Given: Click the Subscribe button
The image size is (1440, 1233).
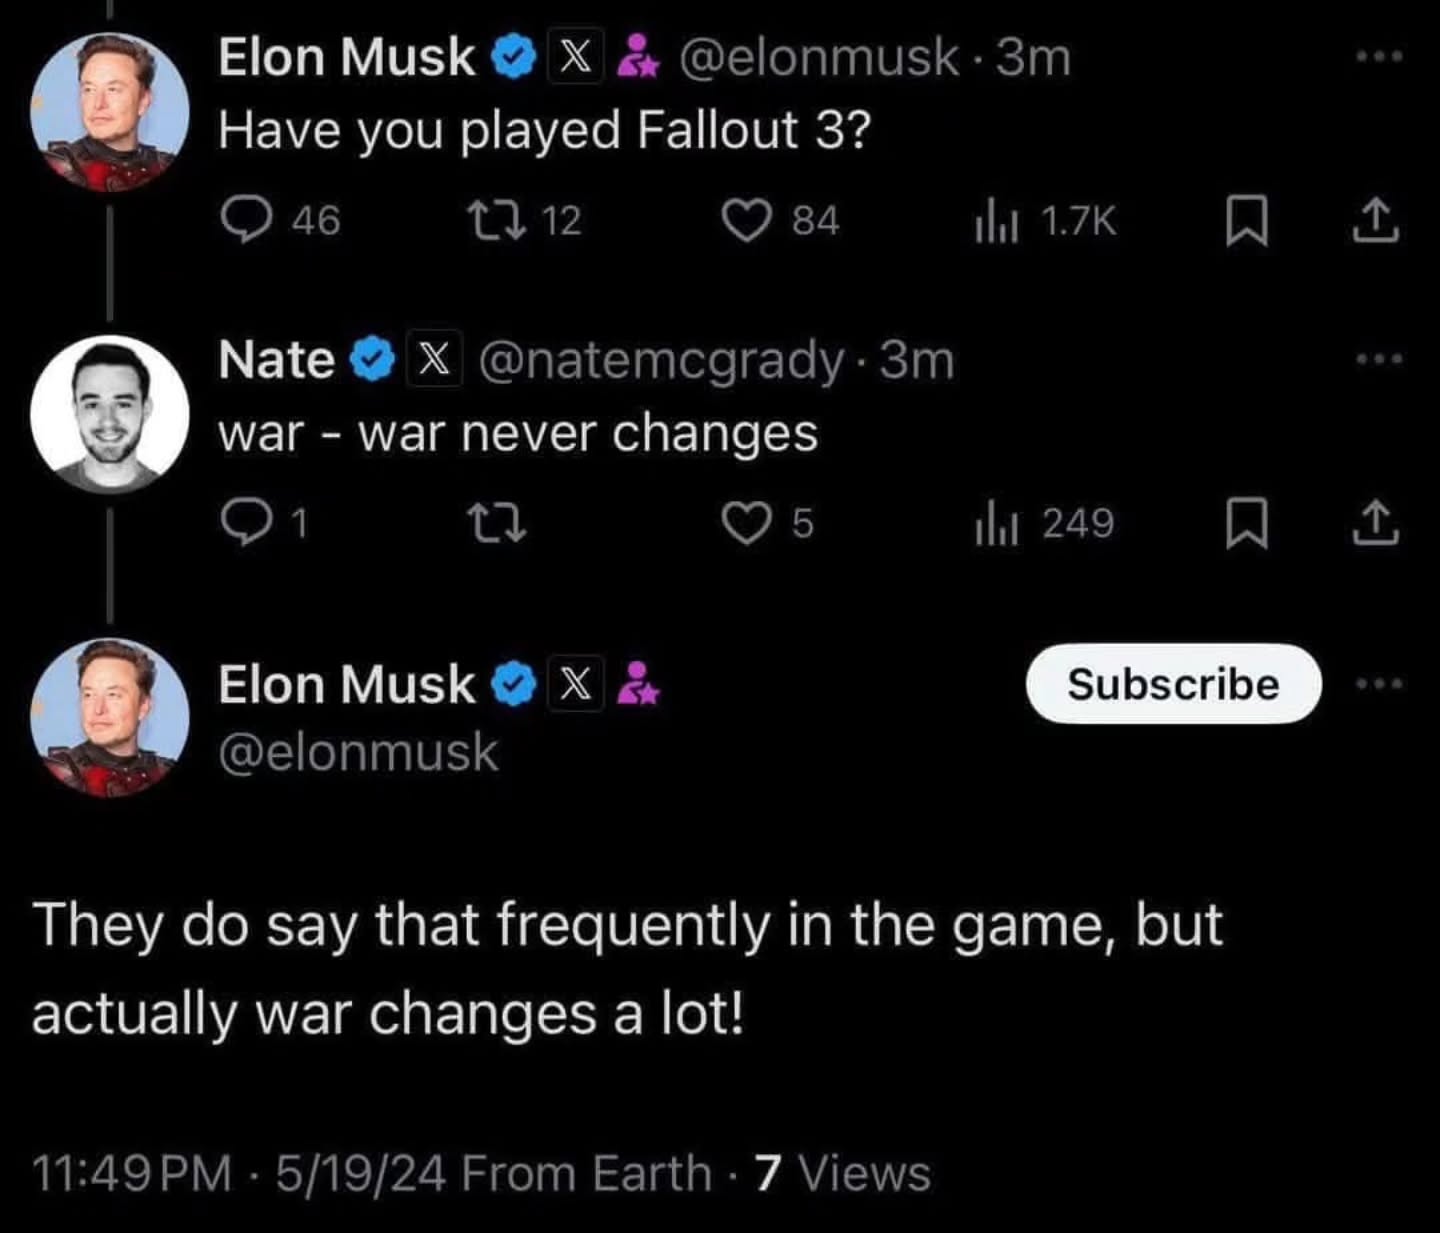Looking at the screenshot, I should (x=1173, y=684).
